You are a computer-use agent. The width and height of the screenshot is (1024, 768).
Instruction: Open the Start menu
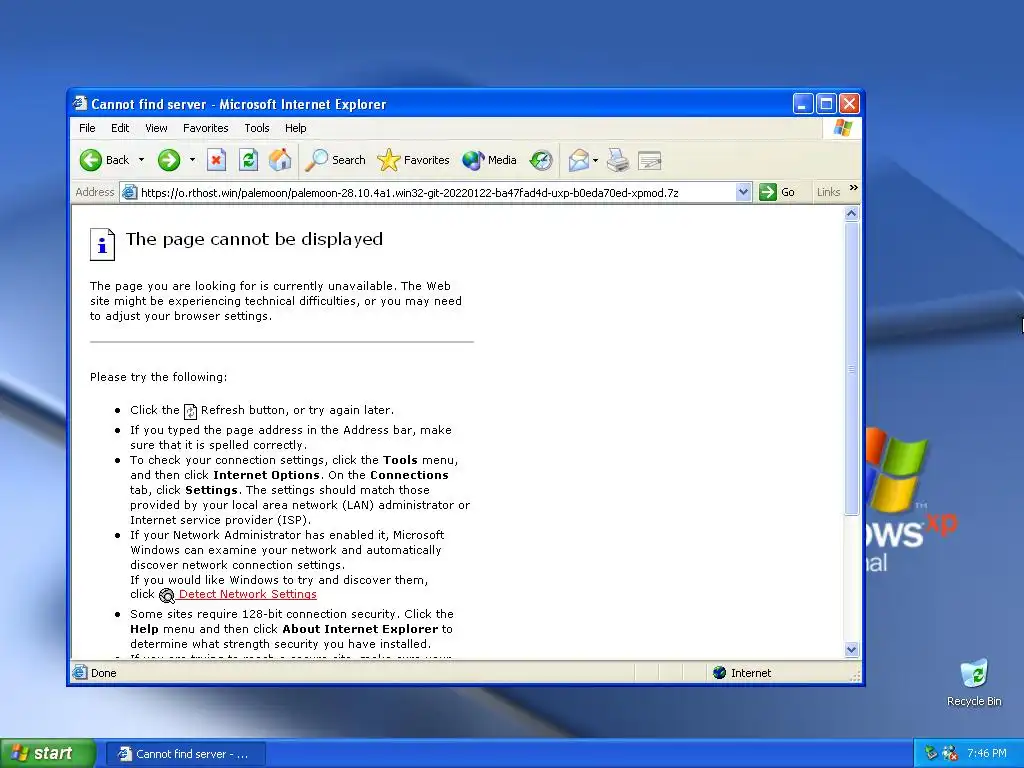[47, 754]
